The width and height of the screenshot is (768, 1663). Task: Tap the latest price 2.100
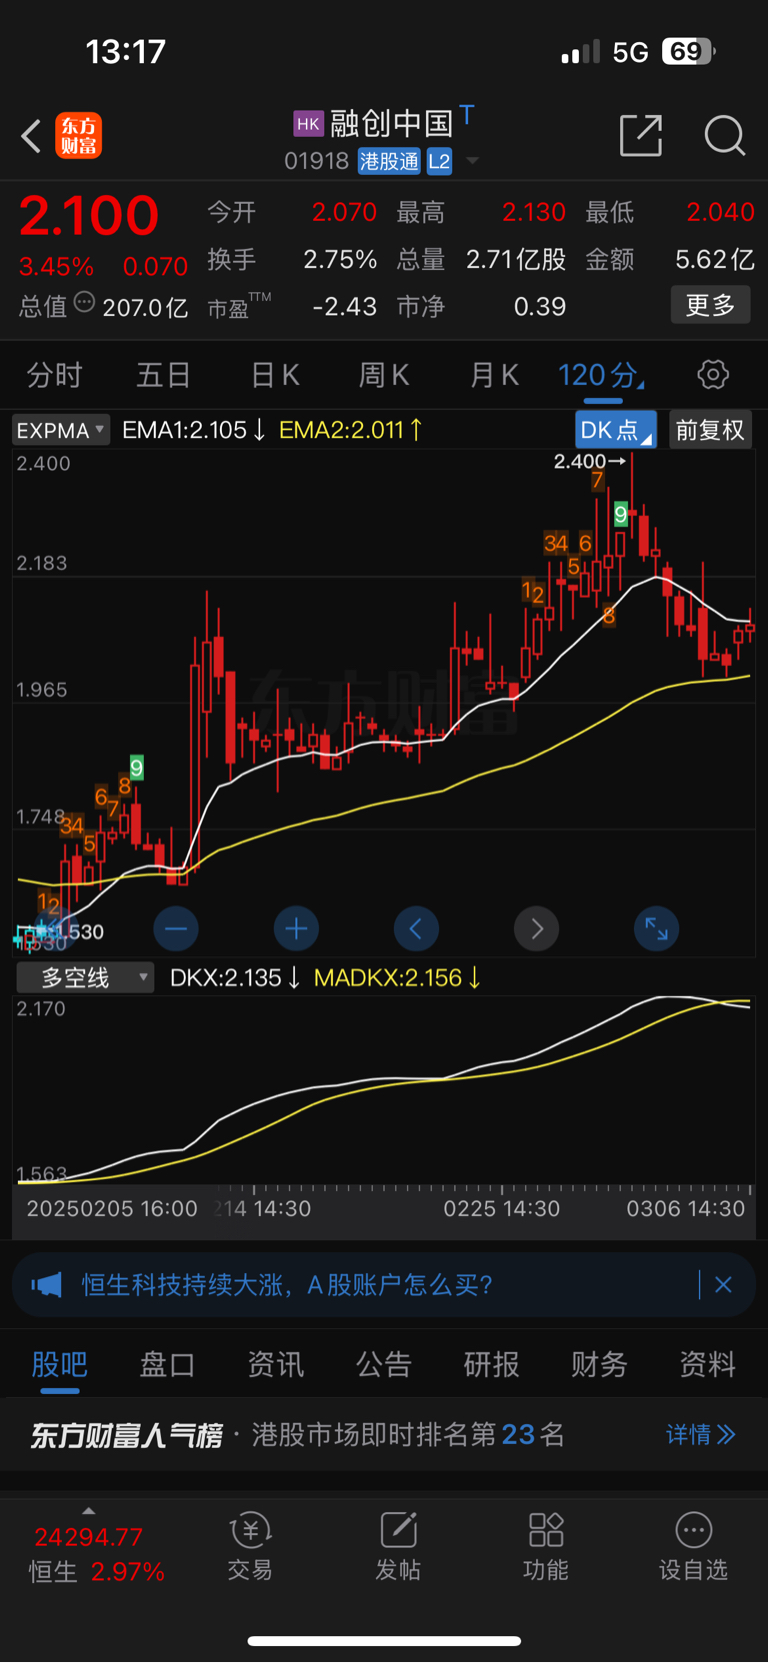pyautogui.click(x=89, y=215)
